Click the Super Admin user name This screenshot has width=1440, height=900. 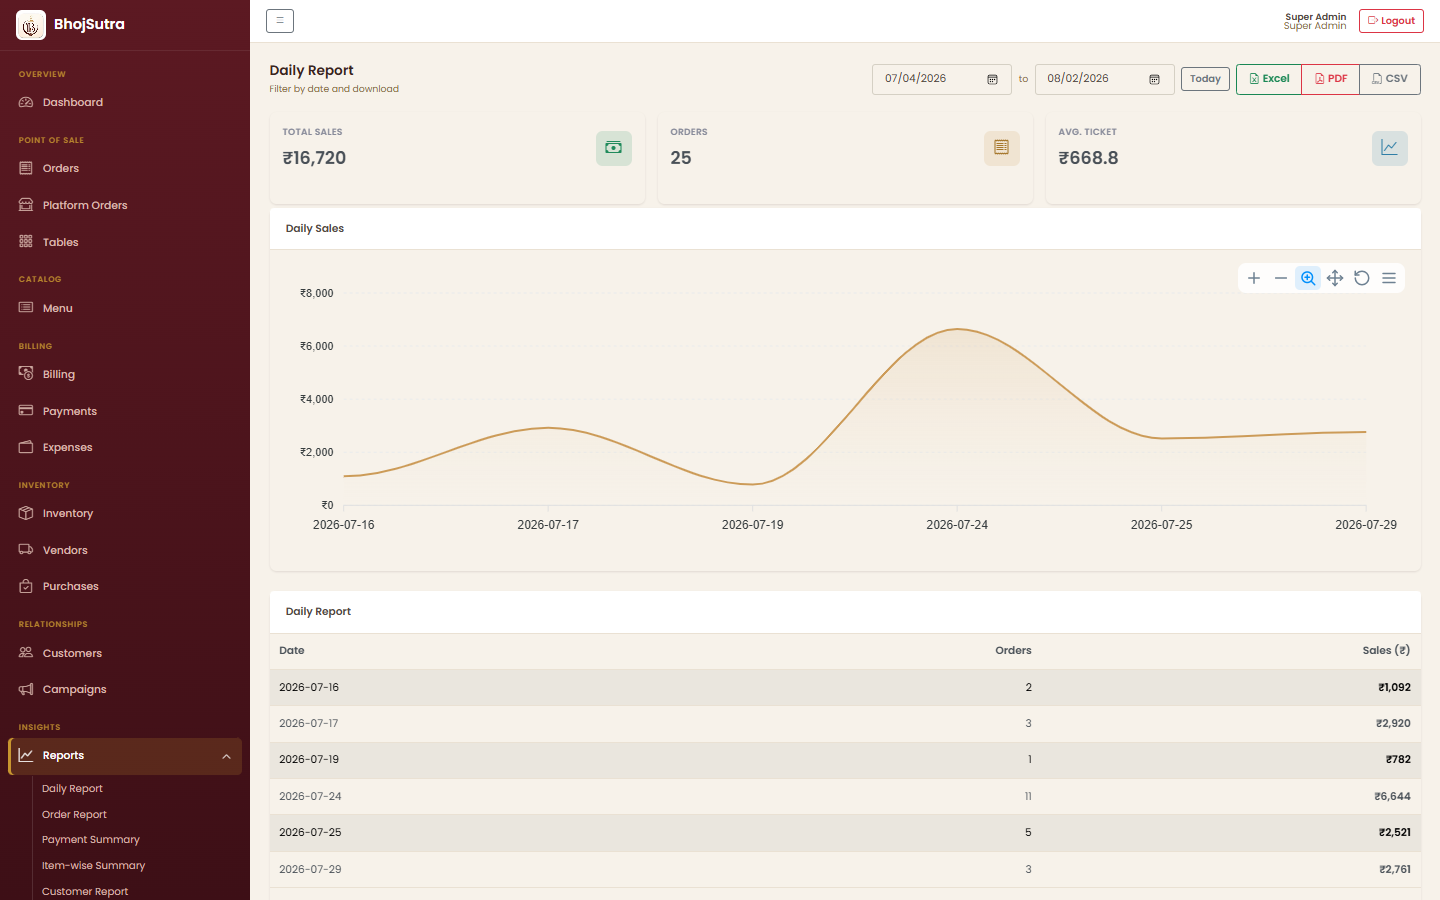click(x=1315, y=17)
